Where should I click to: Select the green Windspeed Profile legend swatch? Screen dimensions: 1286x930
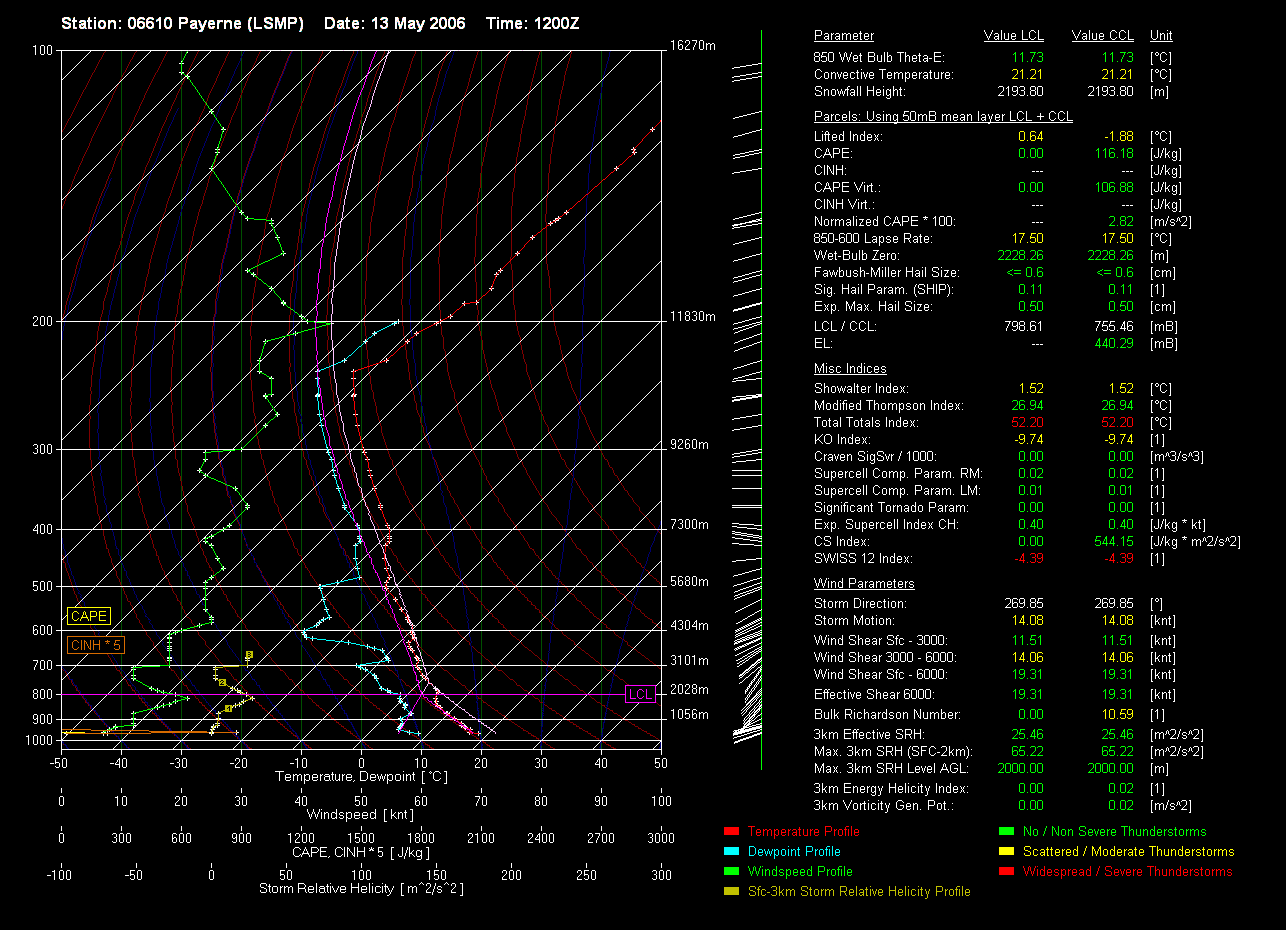[x=730, y=871]
